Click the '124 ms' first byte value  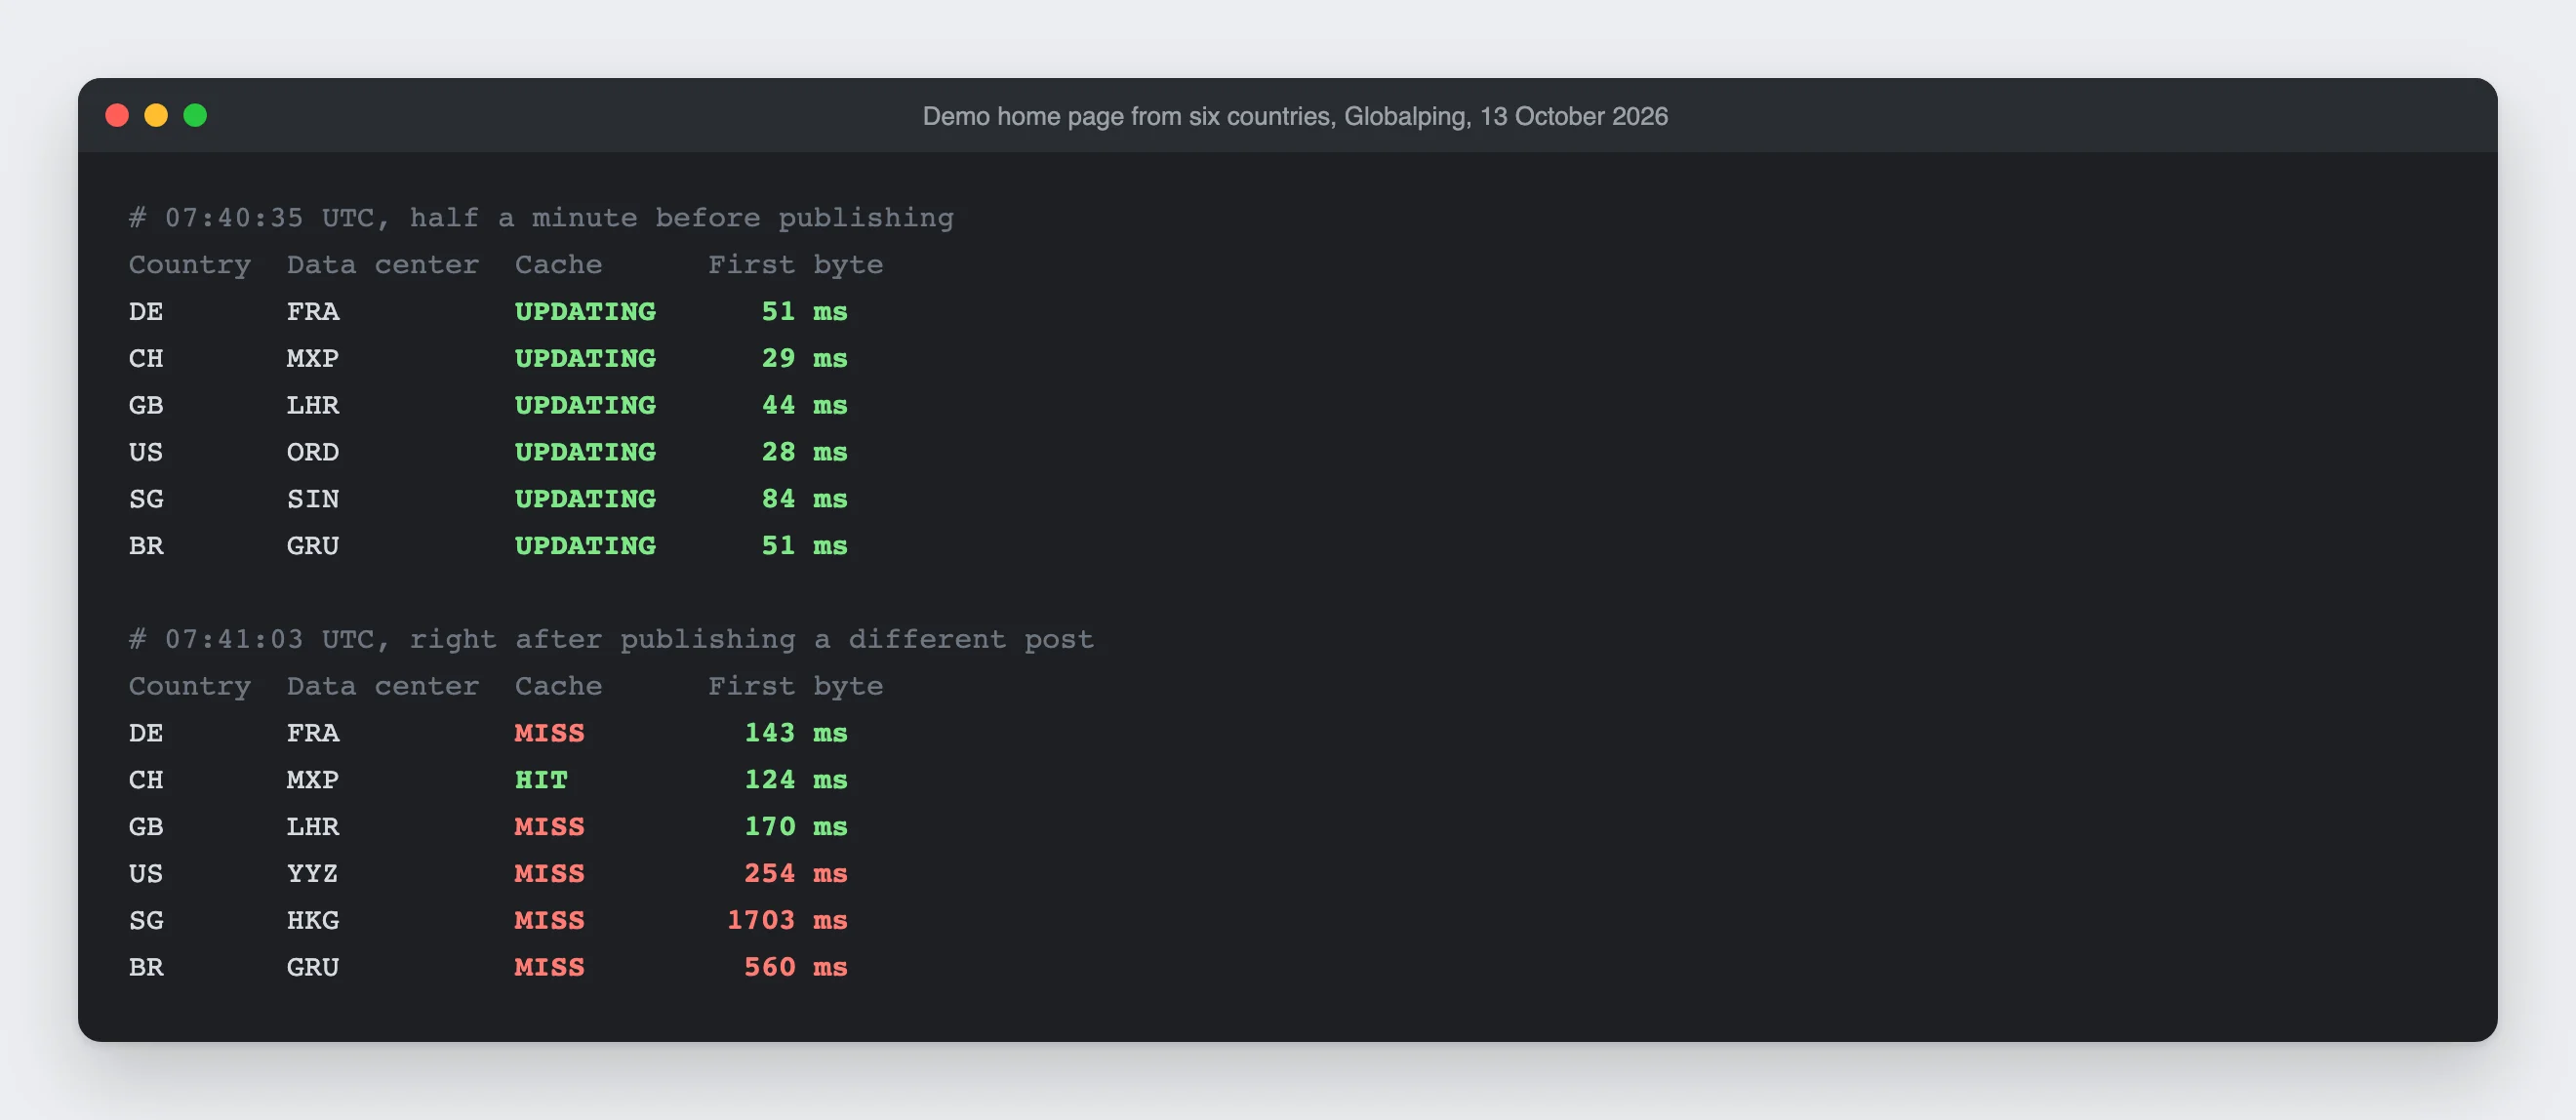click(x=796, y=780)
